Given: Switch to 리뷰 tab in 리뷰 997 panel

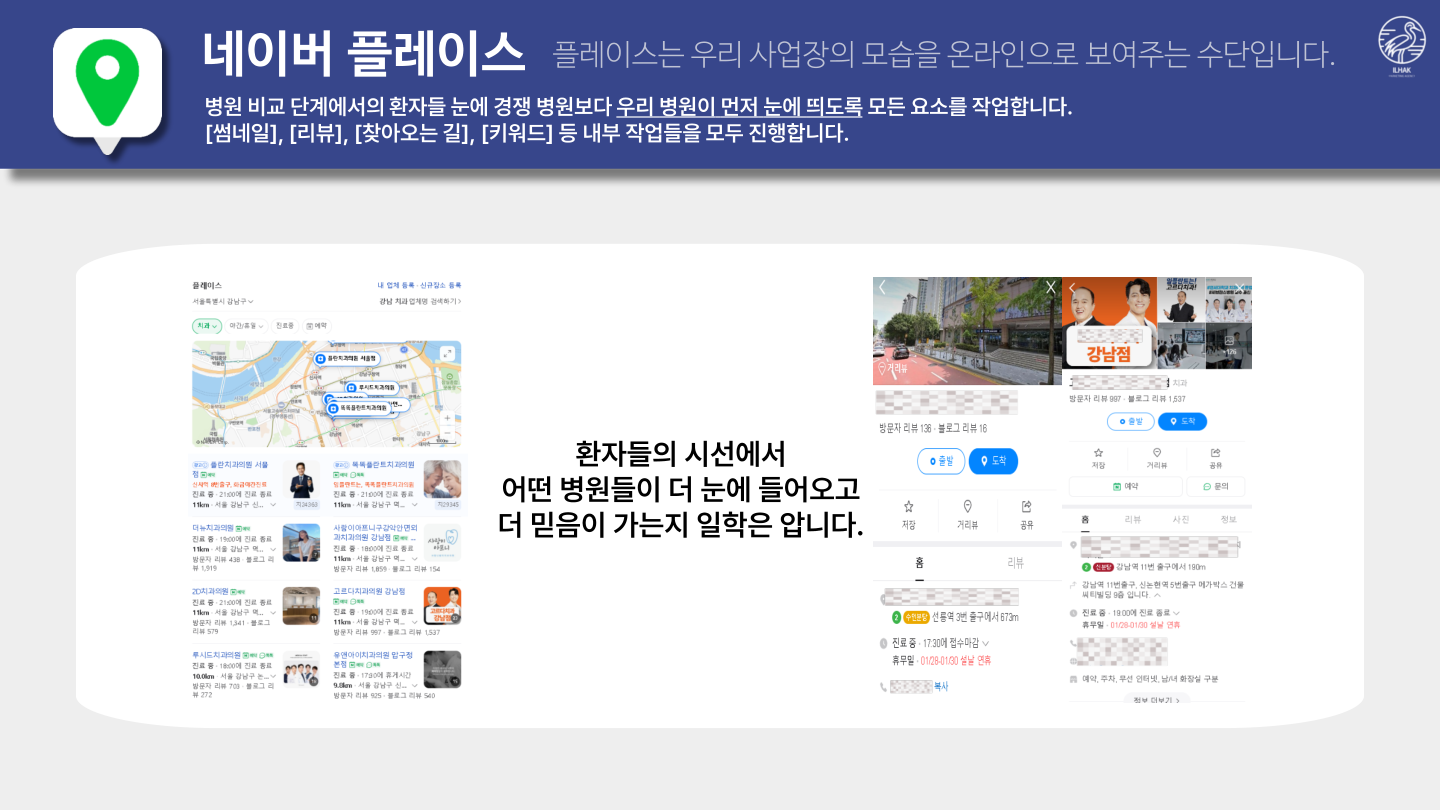Looking at the screenshot, I should (x=1133, y=519).
